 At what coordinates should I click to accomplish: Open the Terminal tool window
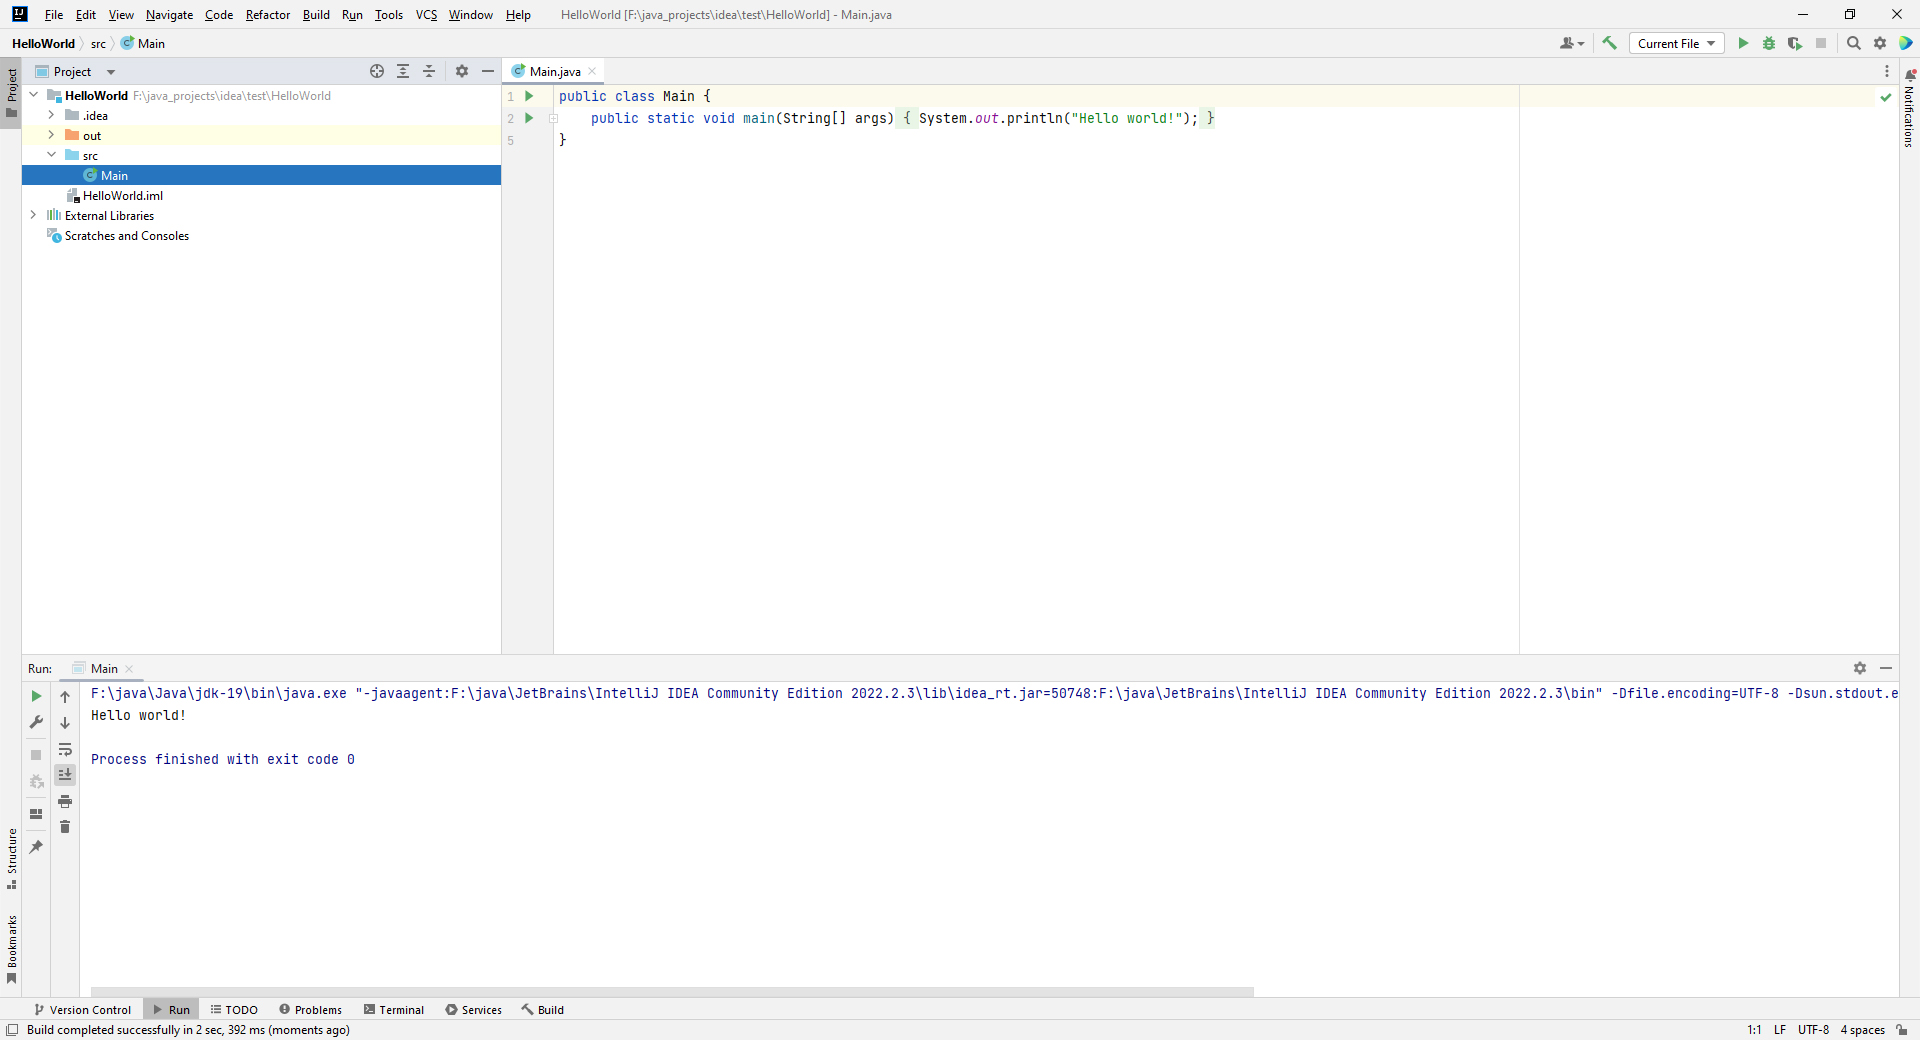[x=394, y=1010]
